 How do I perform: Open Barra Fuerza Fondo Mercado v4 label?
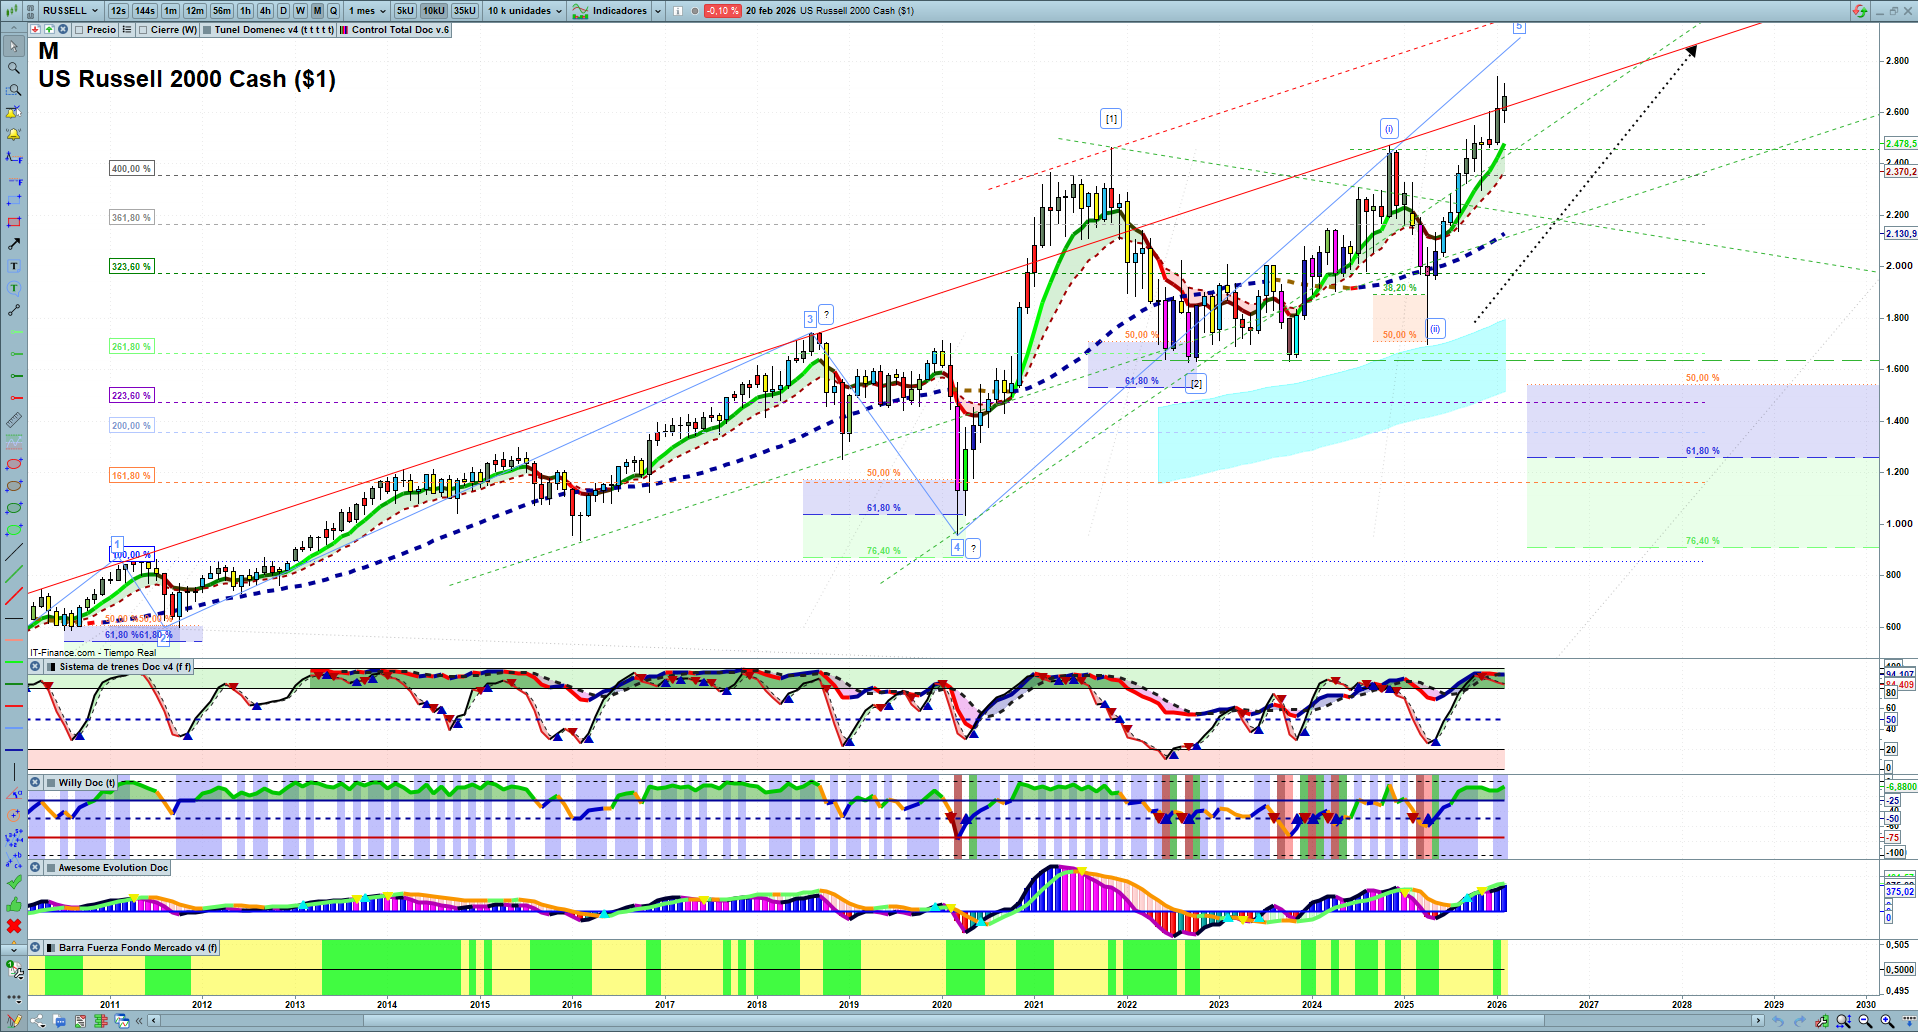click(x=138, y=948)
